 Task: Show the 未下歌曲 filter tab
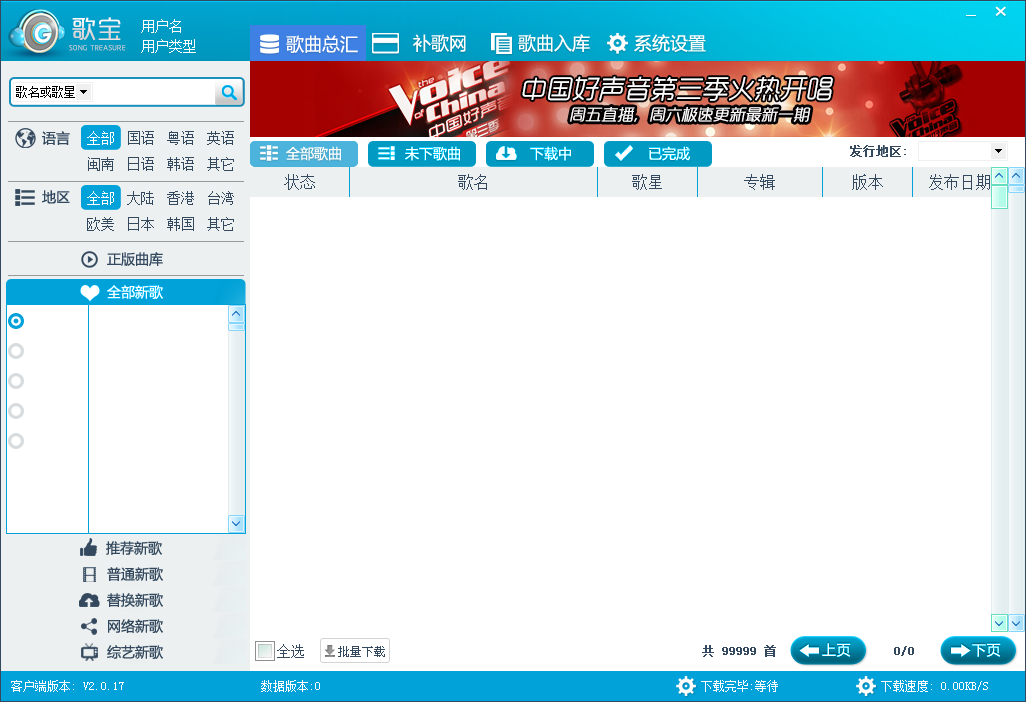pyautogui.click(x=421, y=154)
